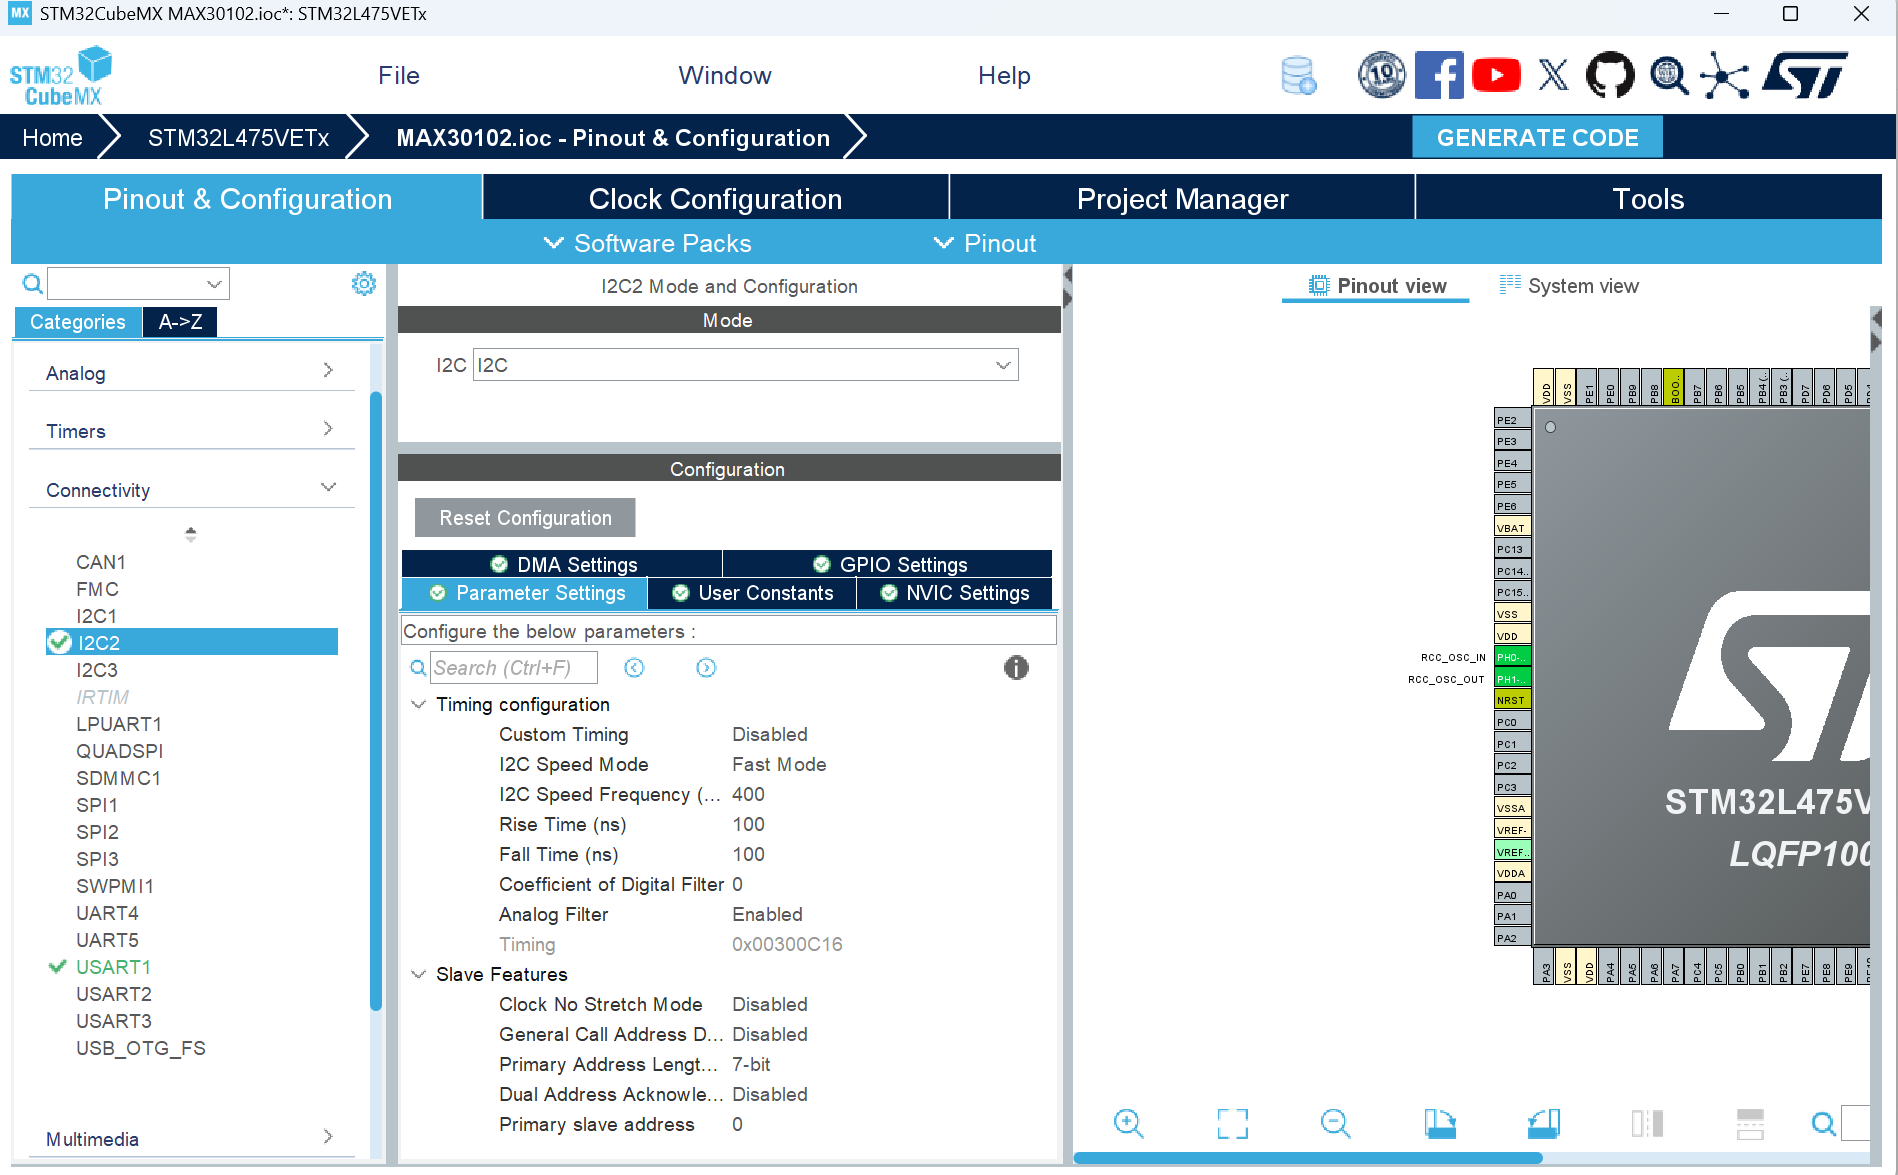Click the horizontal split view icon
1898x1175 pixels.
[1750, 1124]
